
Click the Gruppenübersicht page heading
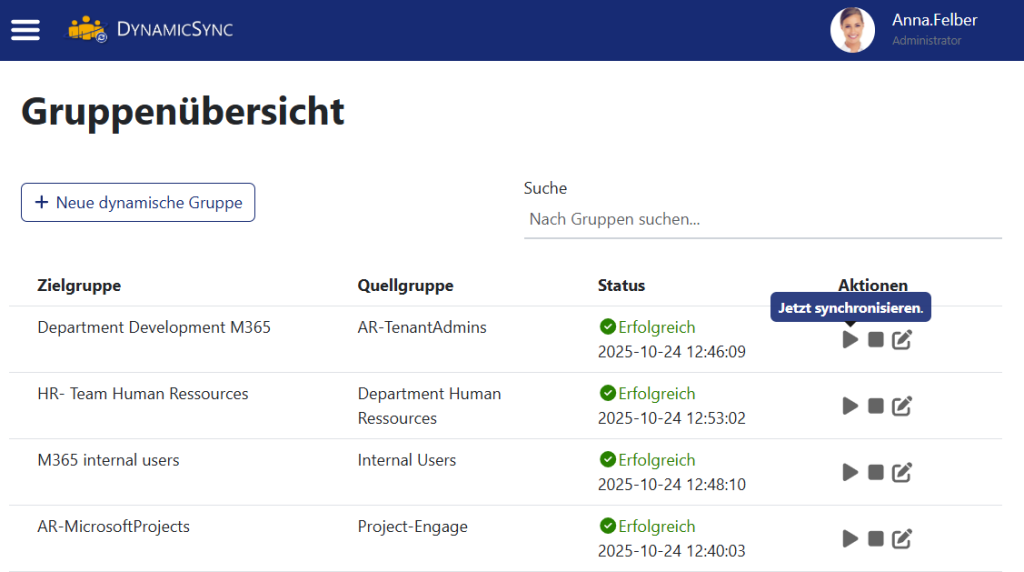pos(183,112)
